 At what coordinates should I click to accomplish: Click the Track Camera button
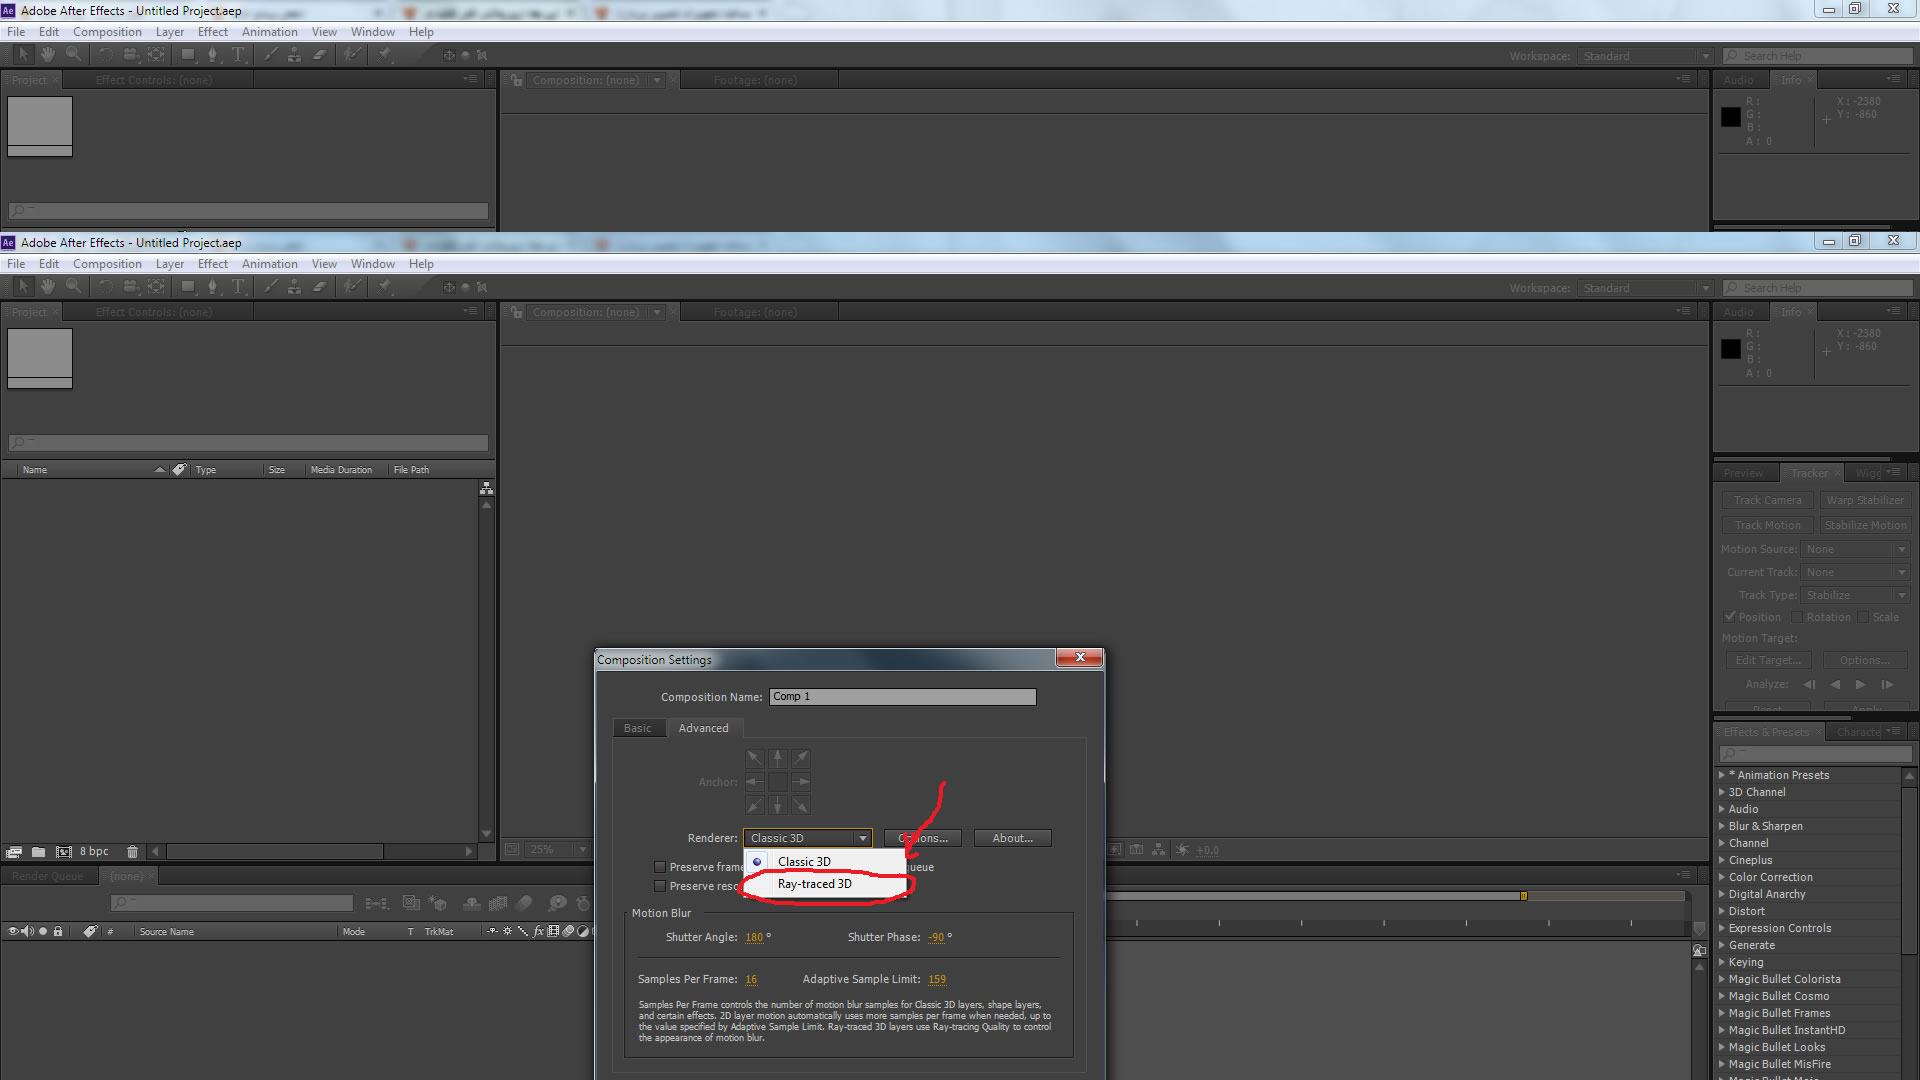pos(1767,500)
